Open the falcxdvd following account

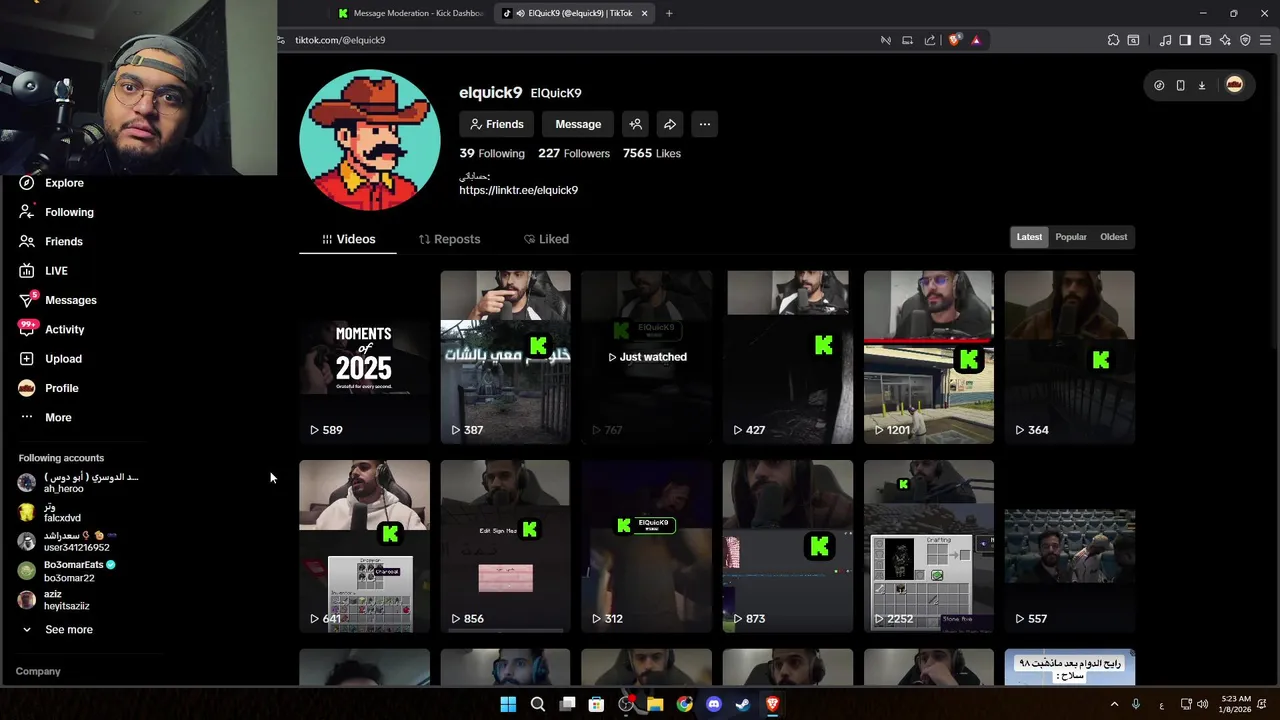[50, 513]
